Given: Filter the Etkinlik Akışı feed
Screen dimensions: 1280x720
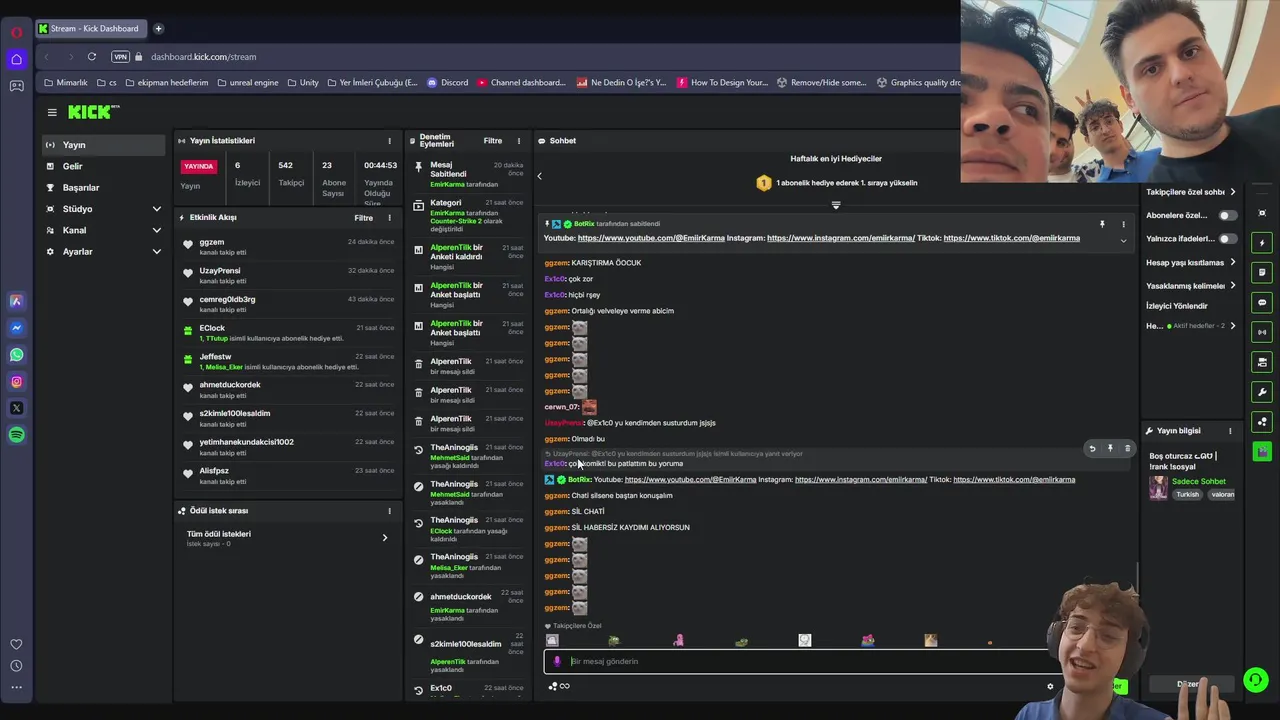Looking at the screenshot, I should point(363,218).
